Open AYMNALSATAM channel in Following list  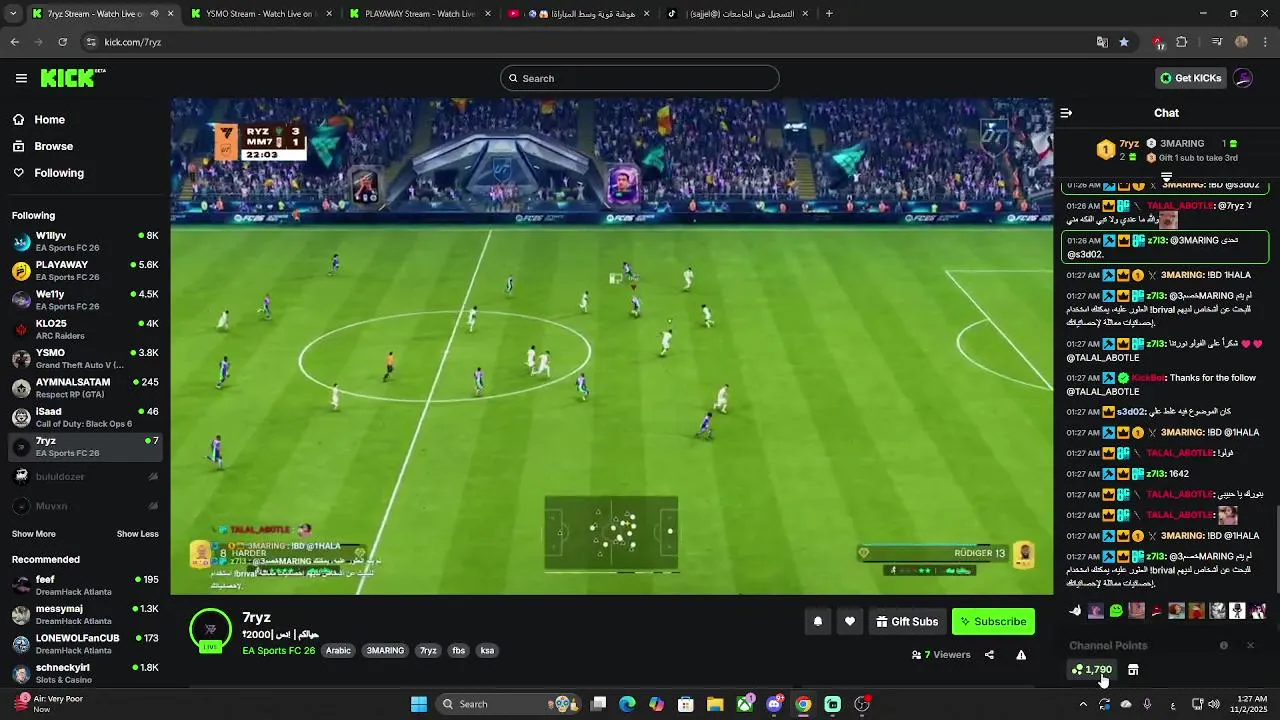pyautogui.click(x=85, y=387)
